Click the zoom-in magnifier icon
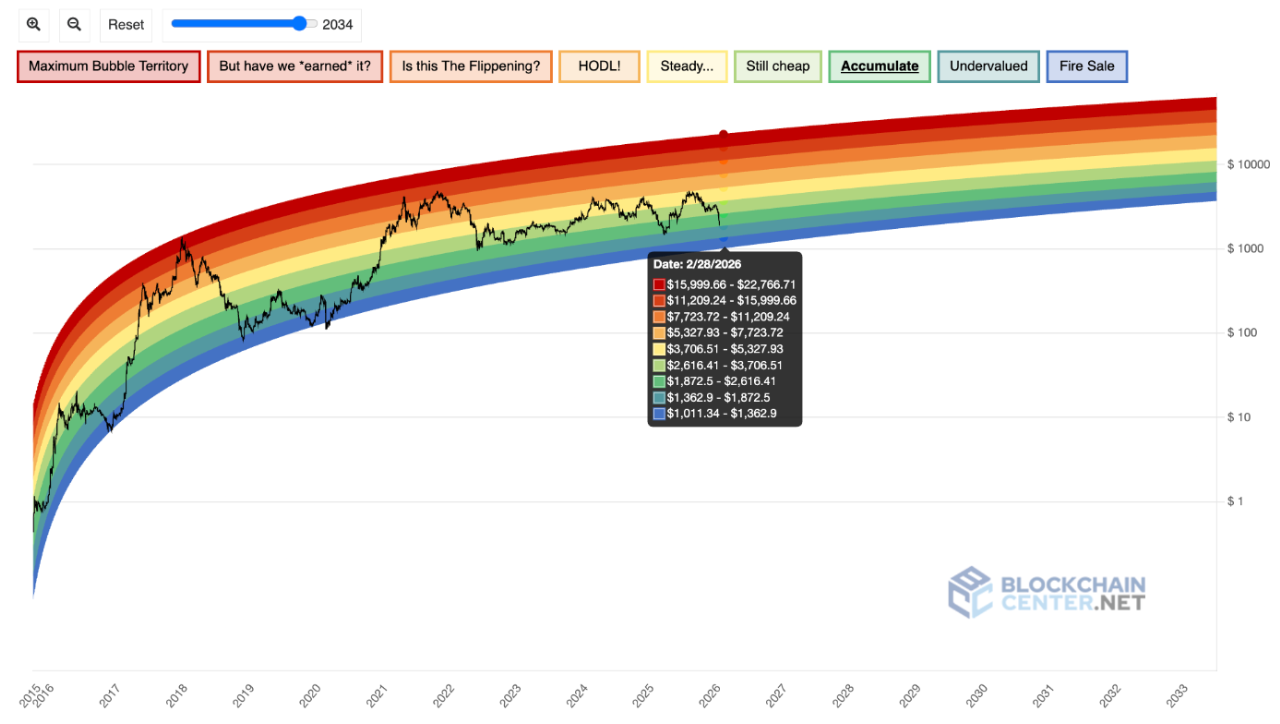 coord(33,24)
